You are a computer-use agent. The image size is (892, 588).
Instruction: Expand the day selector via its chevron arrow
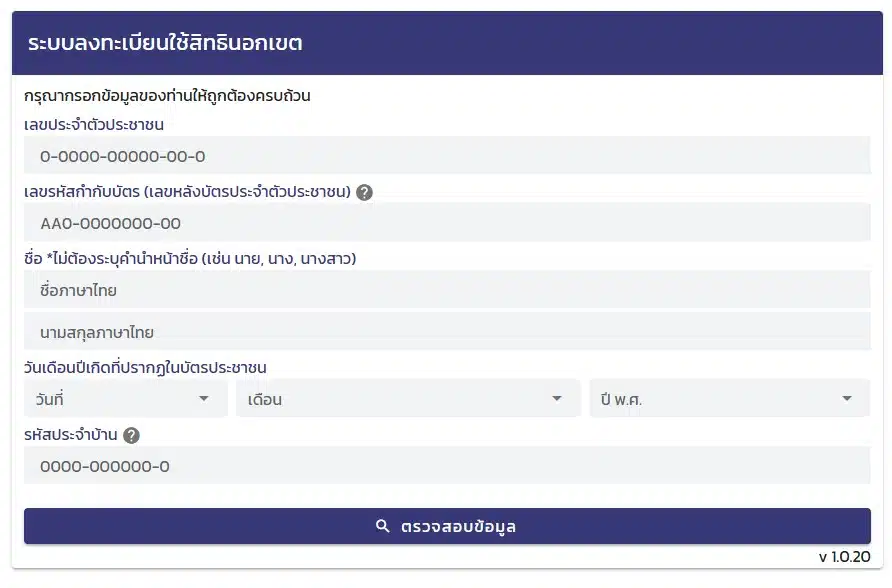click(206, 398)
